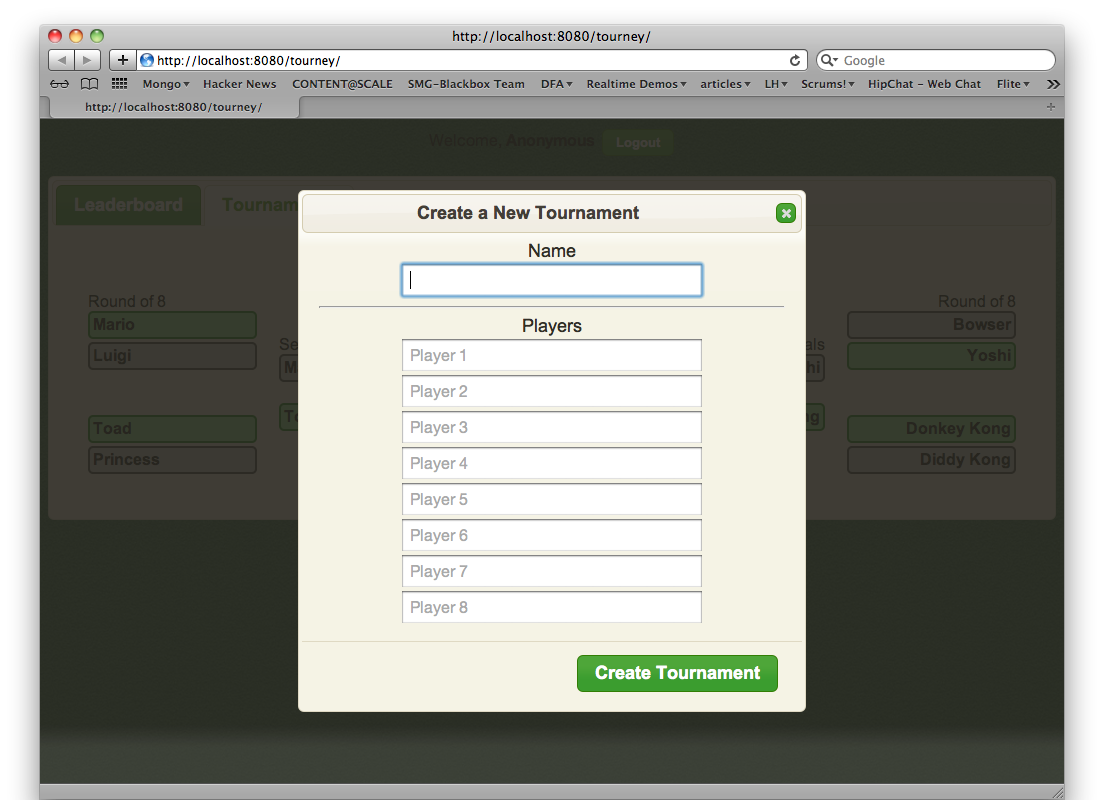Reload the page using the refresh icon

click(x=795, y=60)
